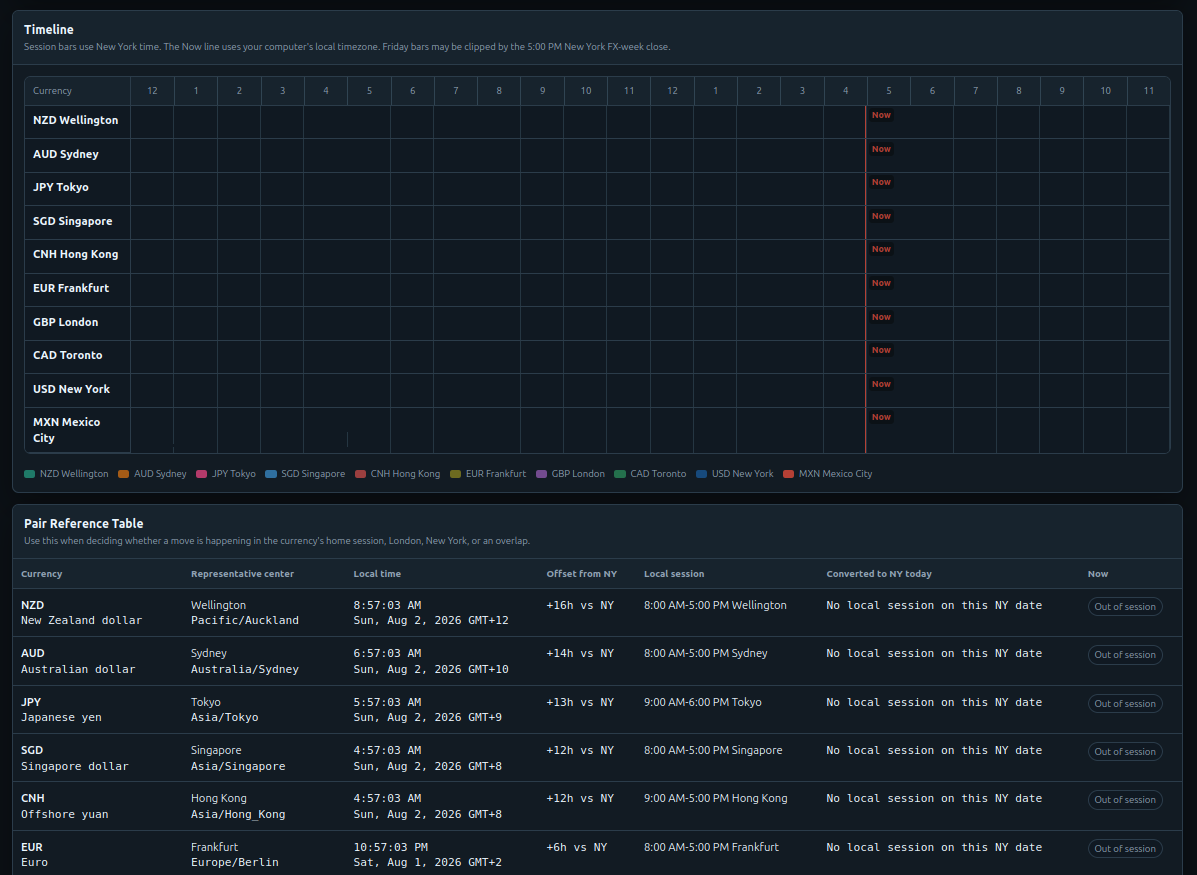The width and height of the screenshot is (1197, 875).
Task: Select the CNH Hong Kong timeline row label
Action: 76,254
